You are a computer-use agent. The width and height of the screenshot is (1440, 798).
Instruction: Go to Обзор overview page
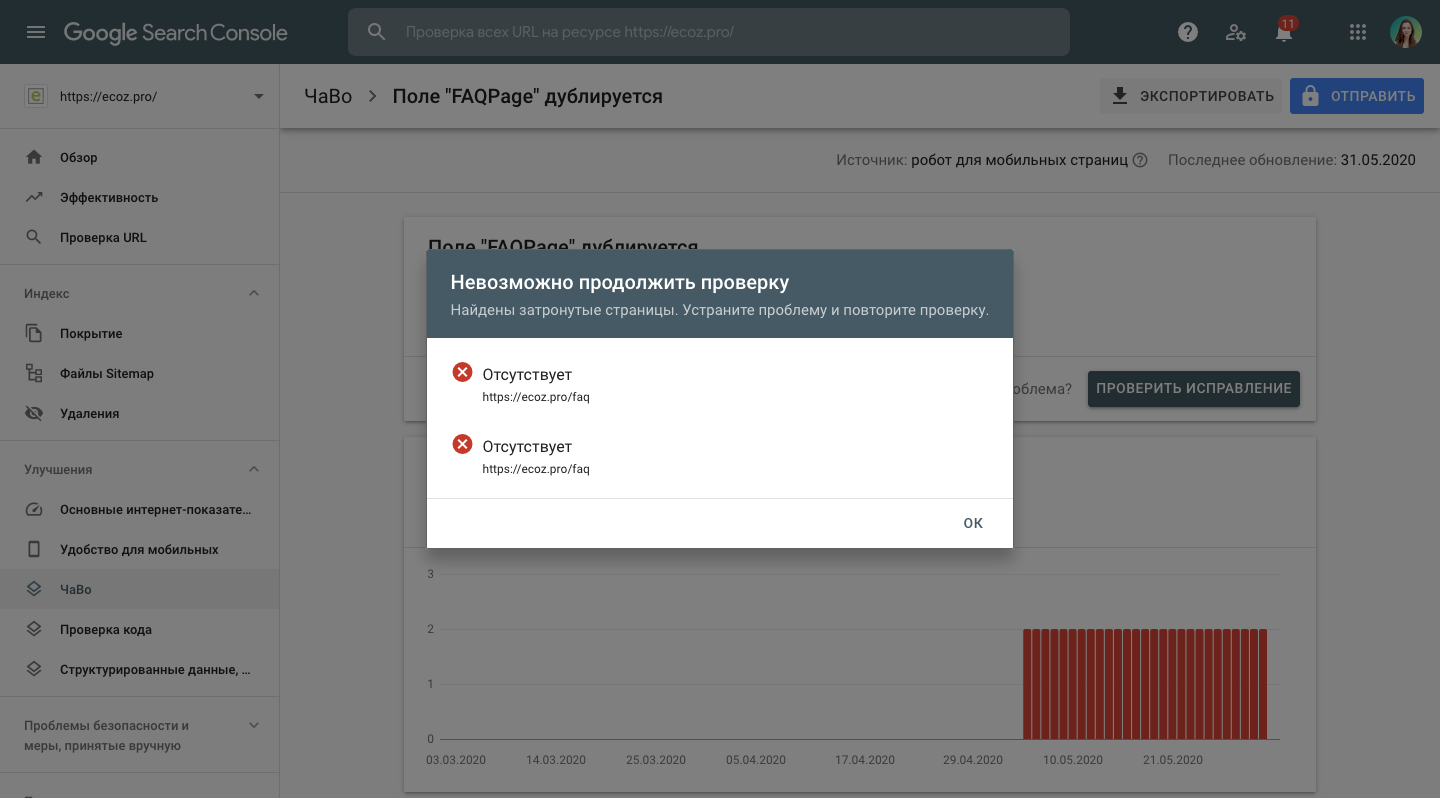pos(140,157)
